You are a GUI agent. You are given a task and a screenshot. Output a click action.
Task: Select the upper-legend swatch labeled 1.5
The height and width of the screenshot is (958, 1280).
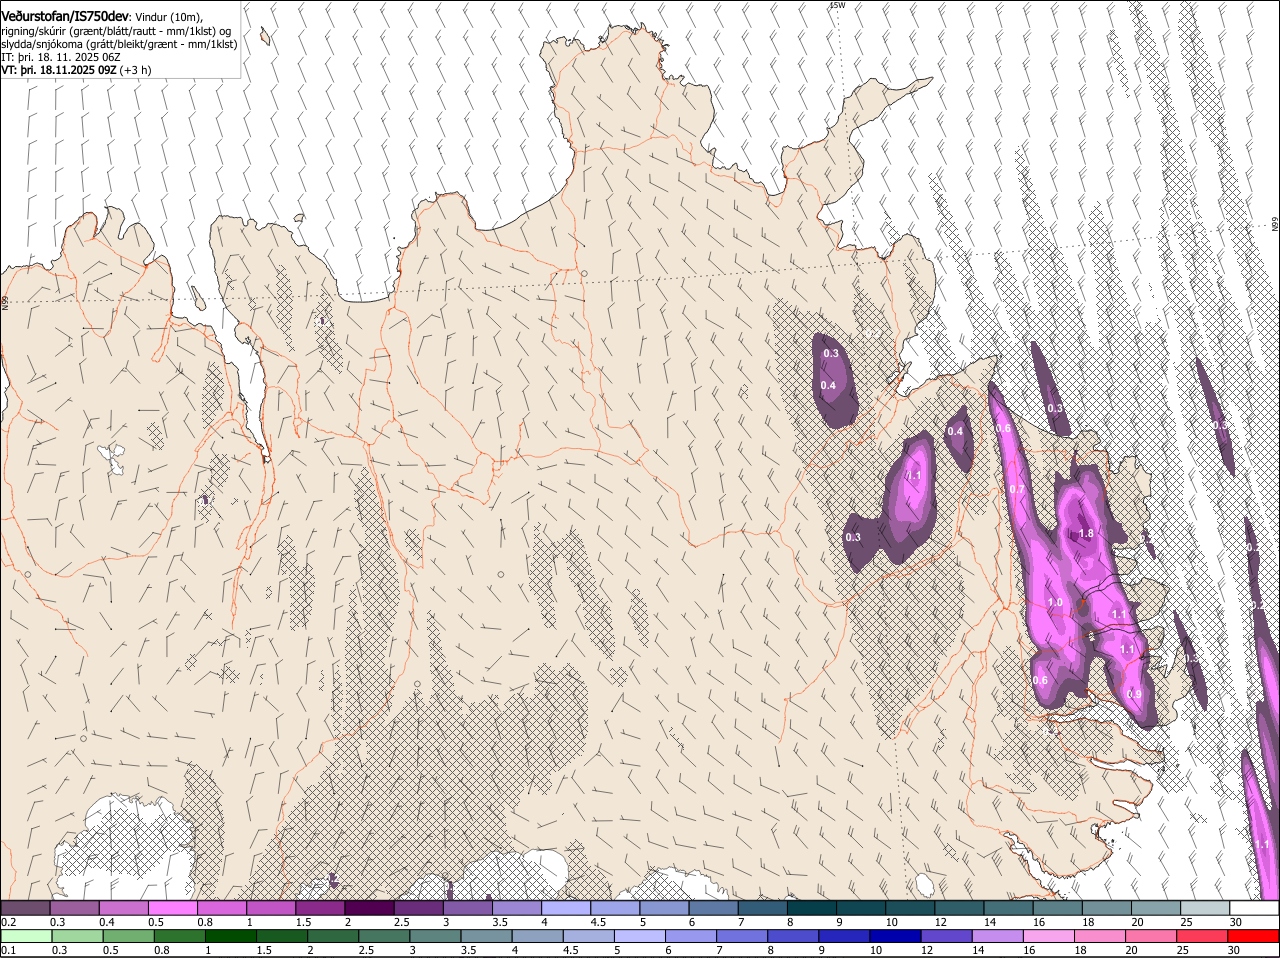point(320,908)
